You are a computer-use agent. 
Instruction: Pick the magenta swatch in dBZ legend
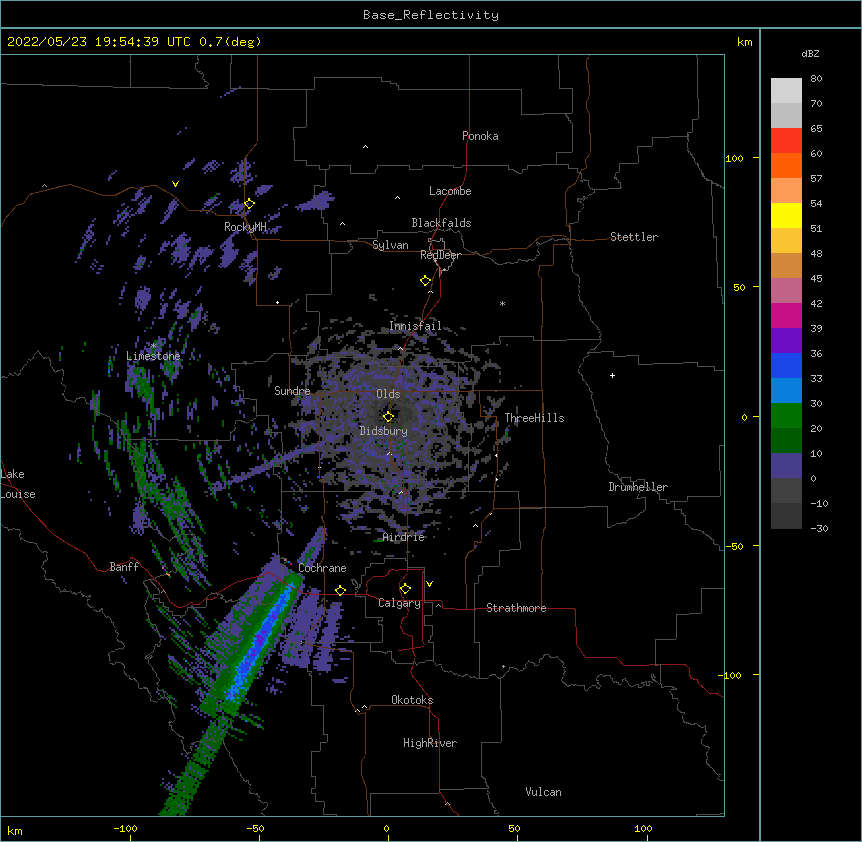[x=786, y=315]
